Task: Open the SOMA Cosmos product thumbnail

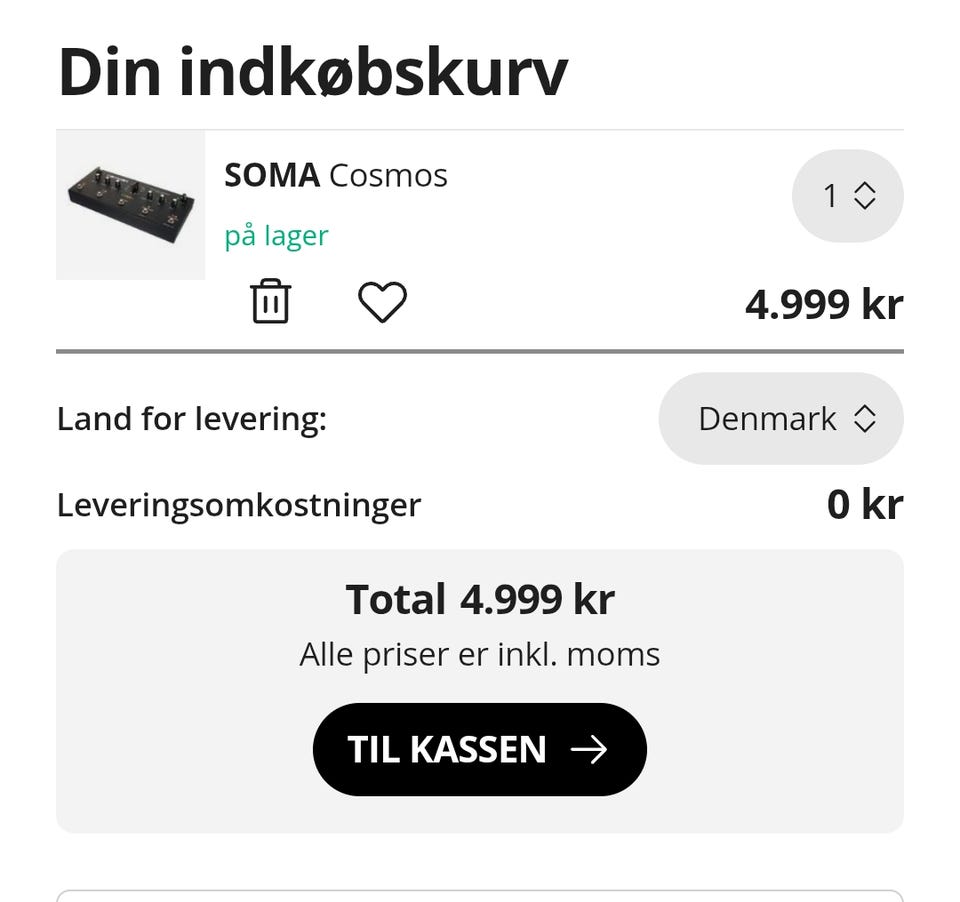Action: (130, 205)
